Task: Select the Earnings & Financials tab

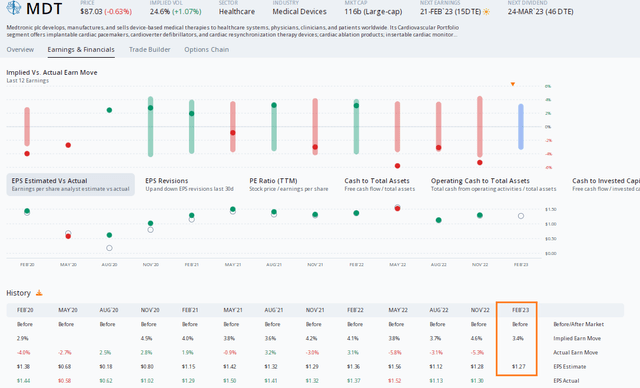Action: tap(81, 49)
